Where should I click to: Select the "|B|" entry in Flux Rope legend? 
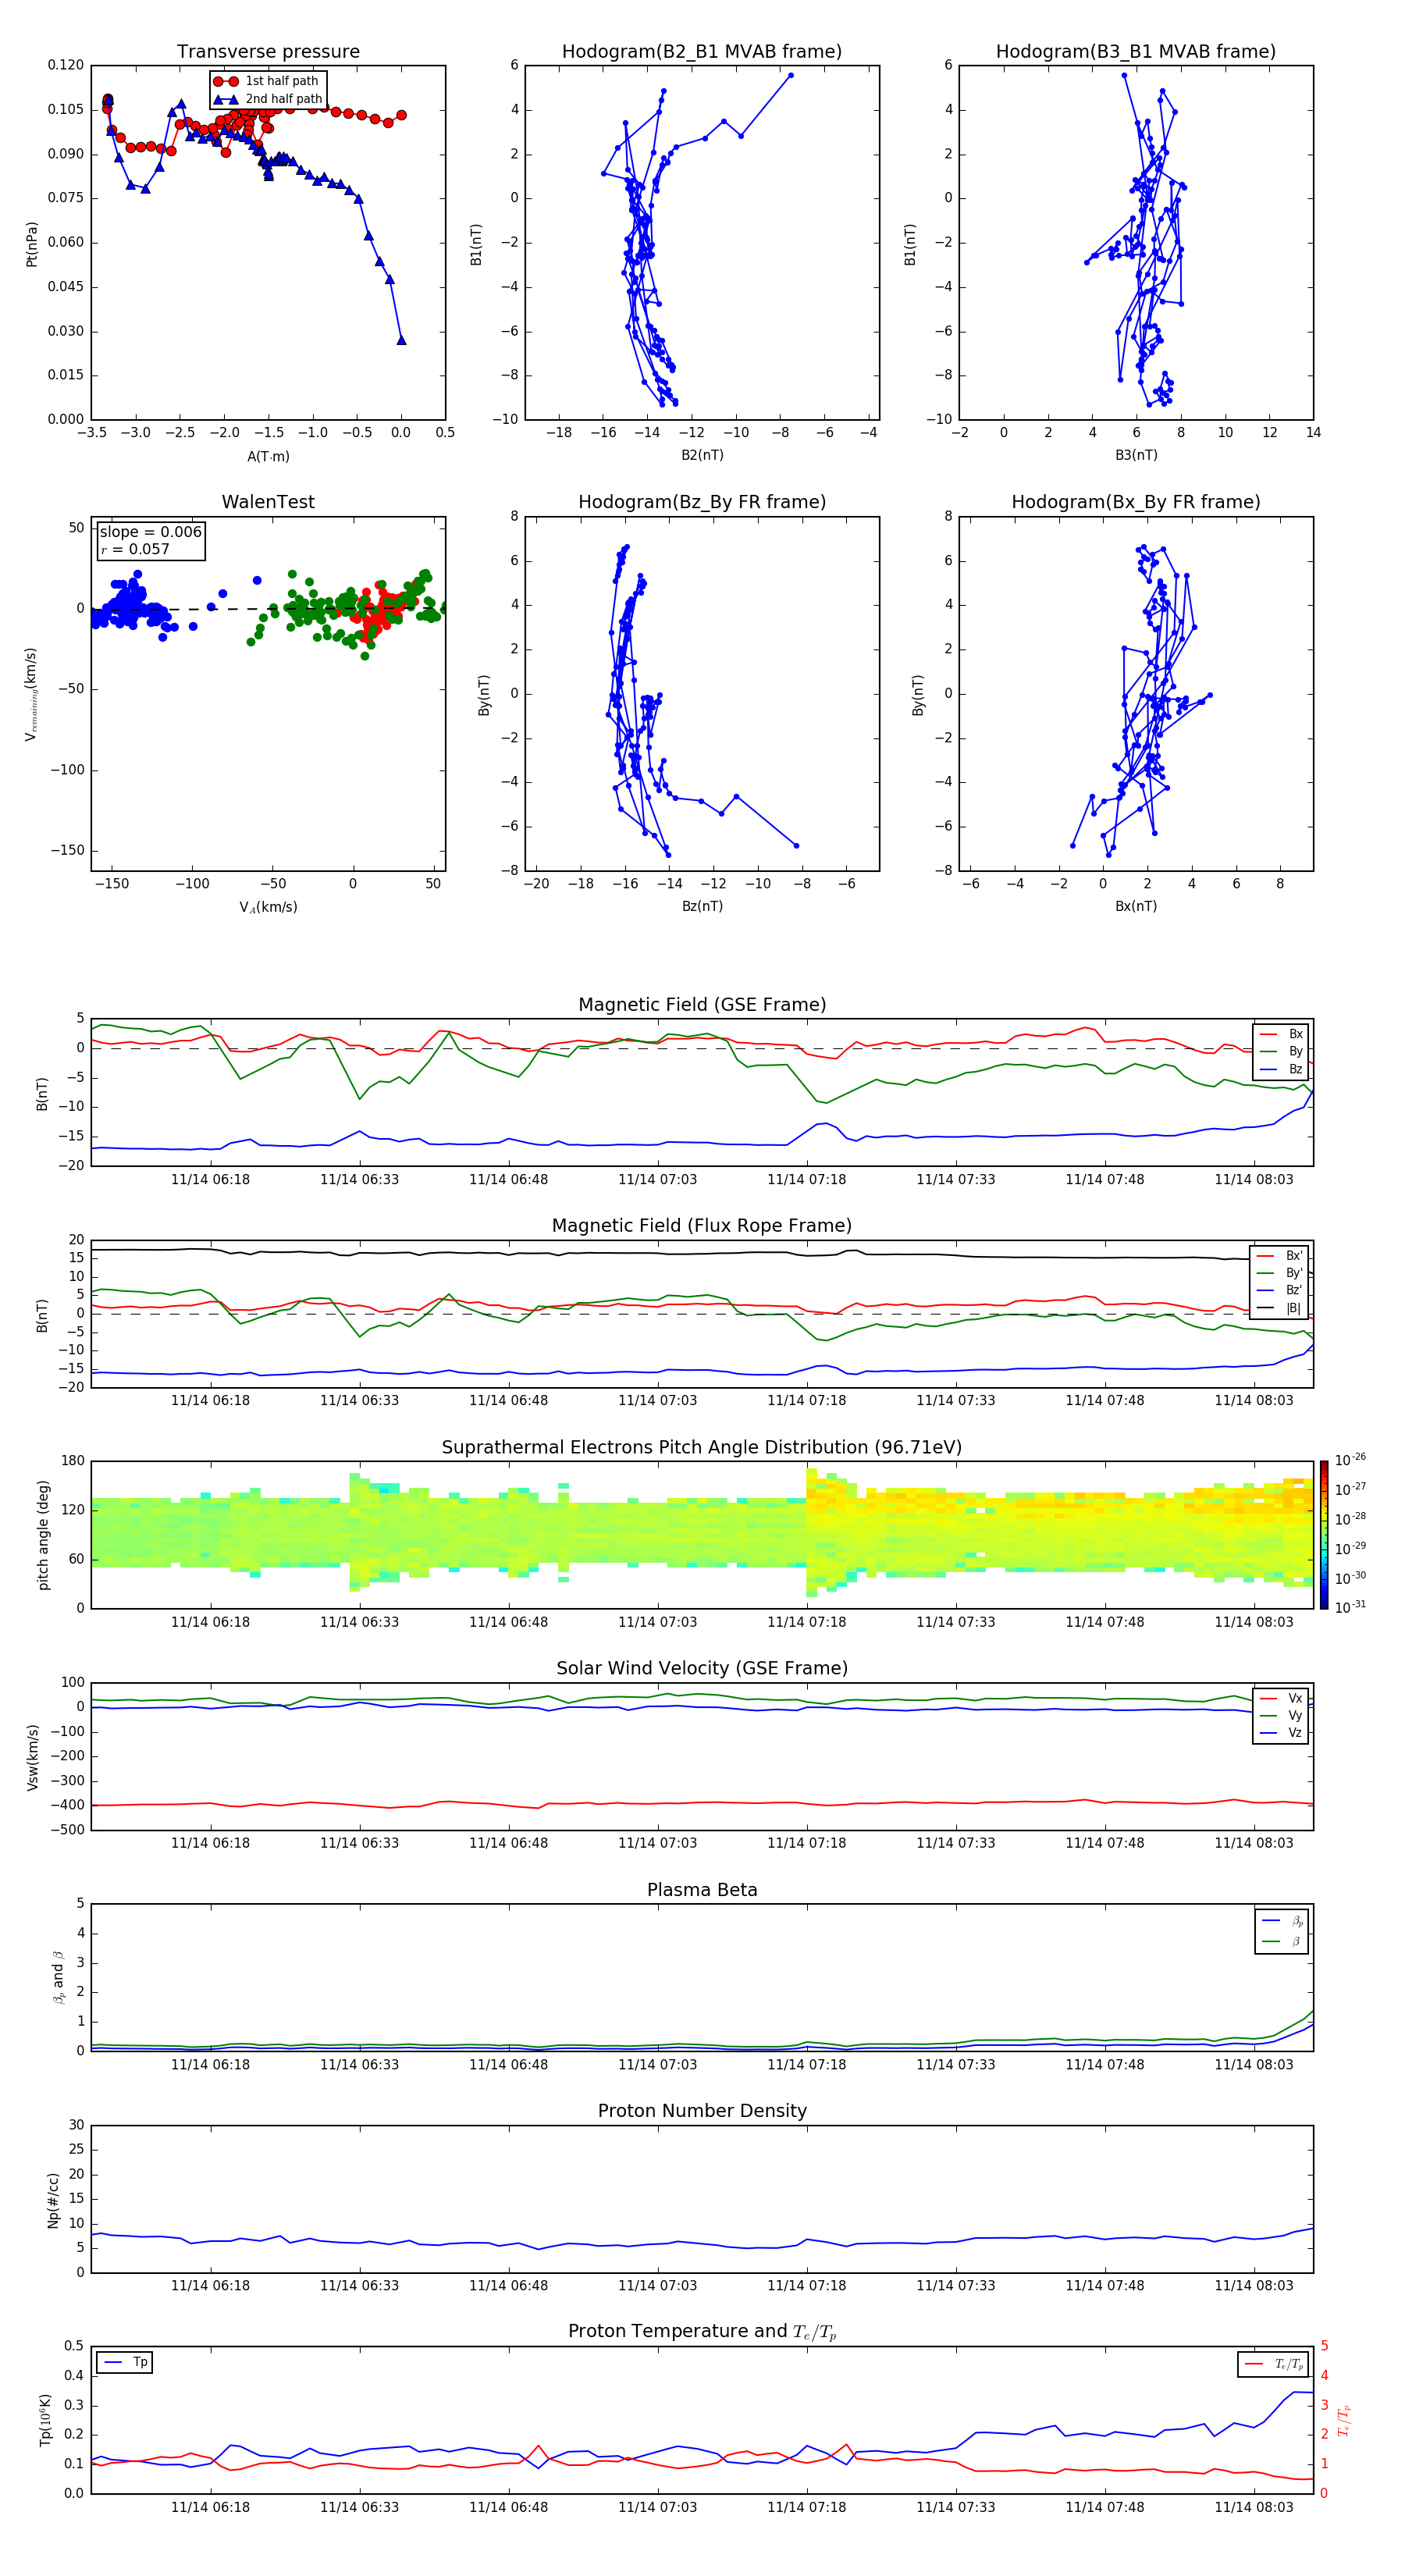tap(1280, 1308)
